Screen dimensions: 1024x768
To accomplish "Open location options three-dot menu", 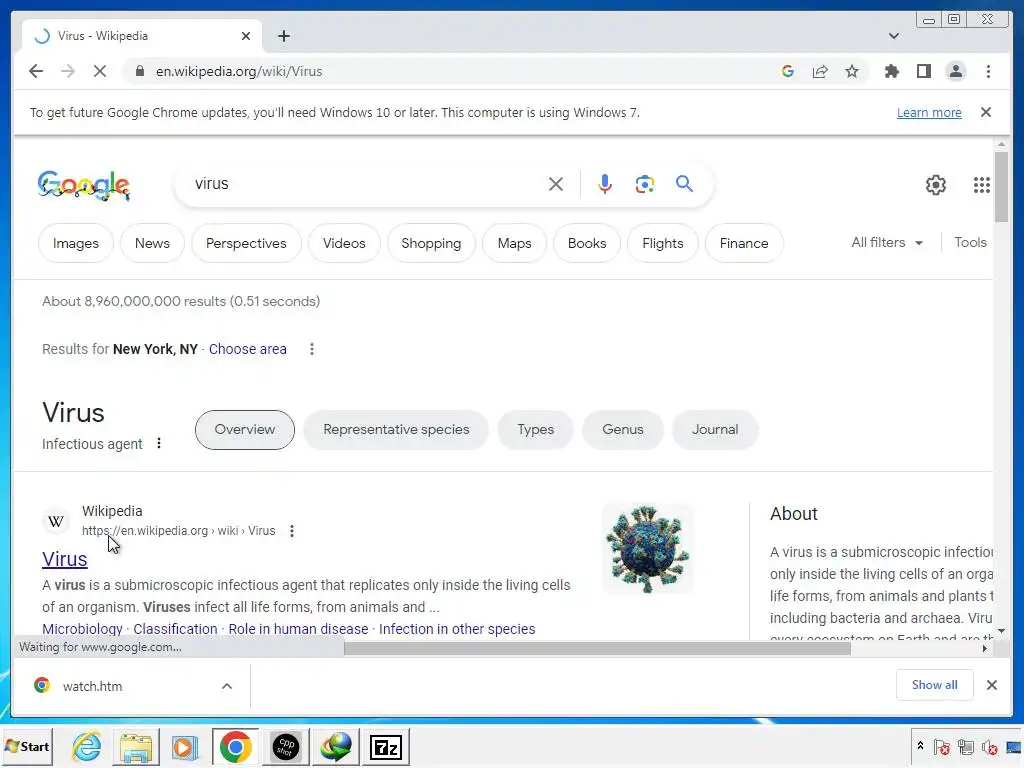I will point(312,349).
